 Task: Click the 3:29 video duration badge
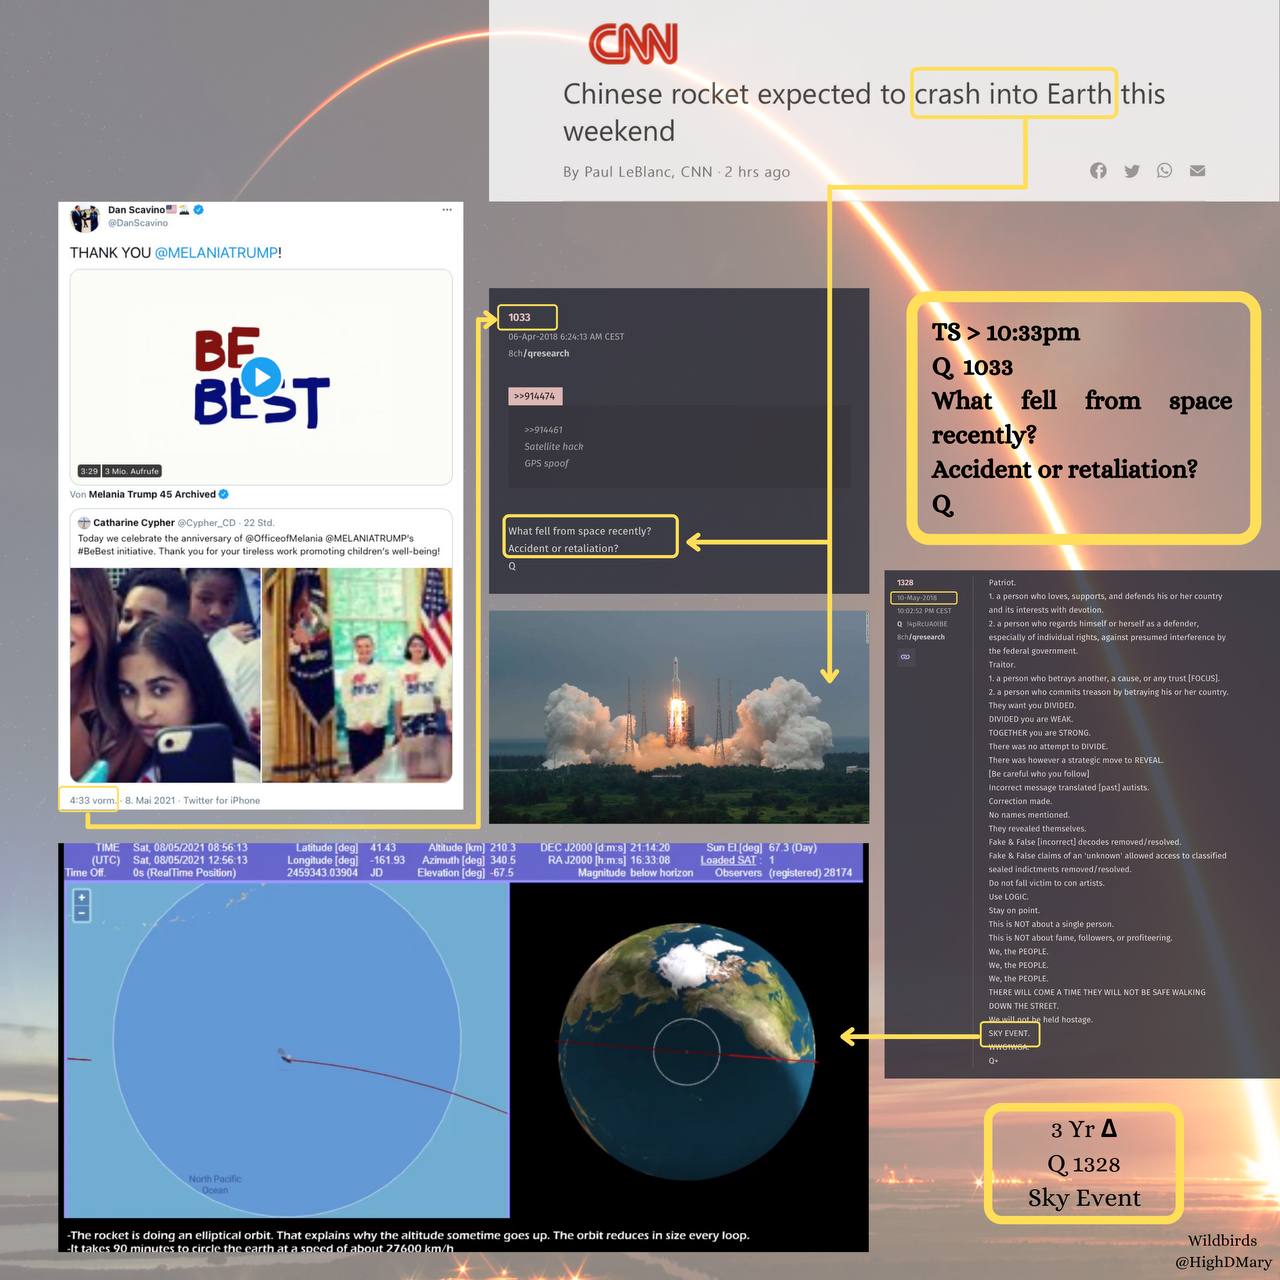89,471
